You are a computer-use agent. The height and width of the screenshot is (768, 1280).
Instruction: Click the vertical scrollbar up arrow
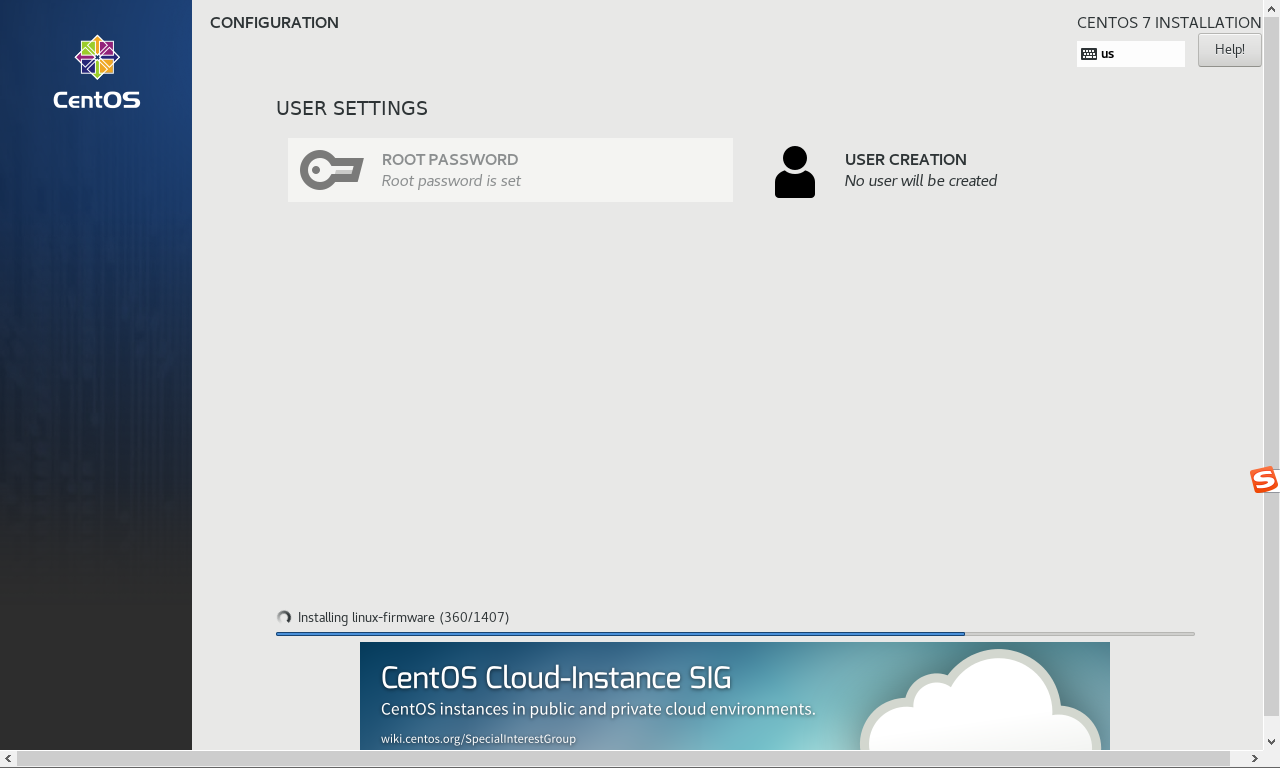(1271, 9)
